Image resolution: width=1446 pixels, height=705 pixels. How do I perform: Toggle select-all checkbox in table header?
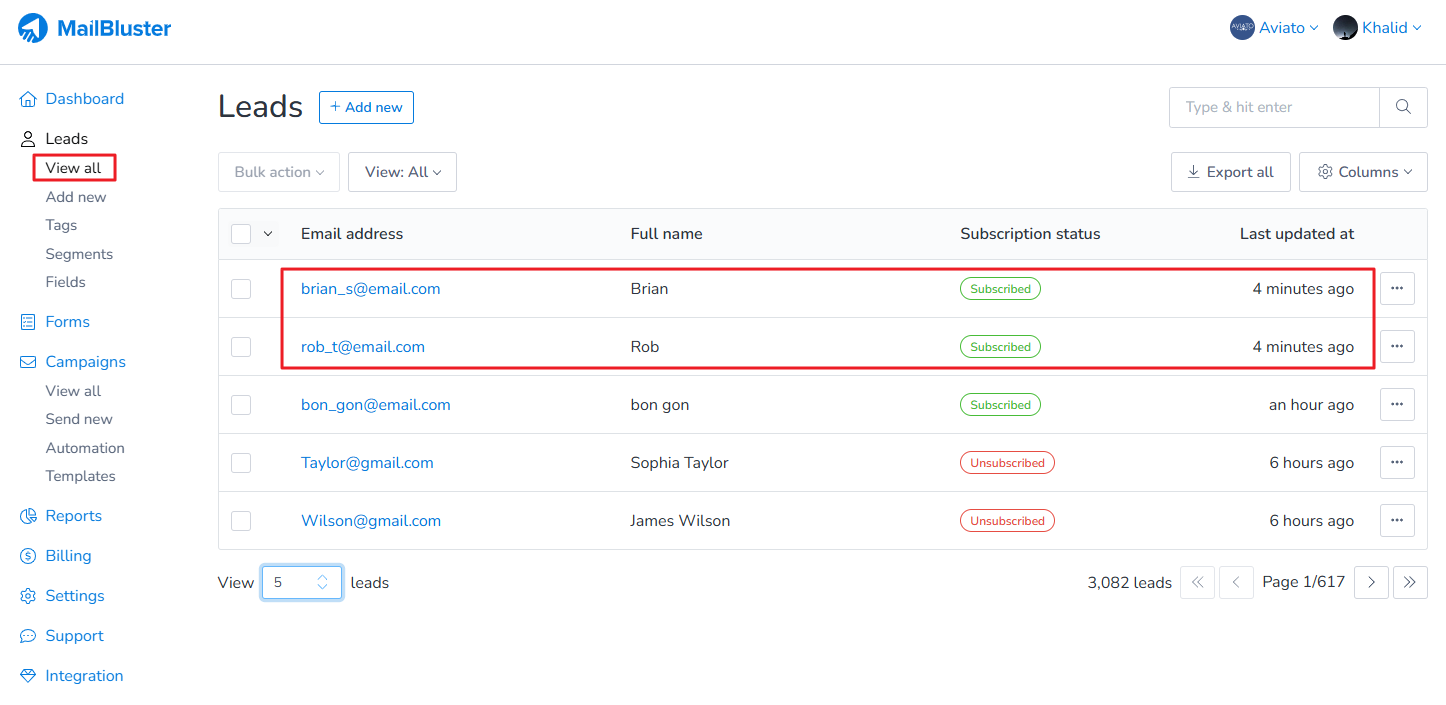[241, 234]
